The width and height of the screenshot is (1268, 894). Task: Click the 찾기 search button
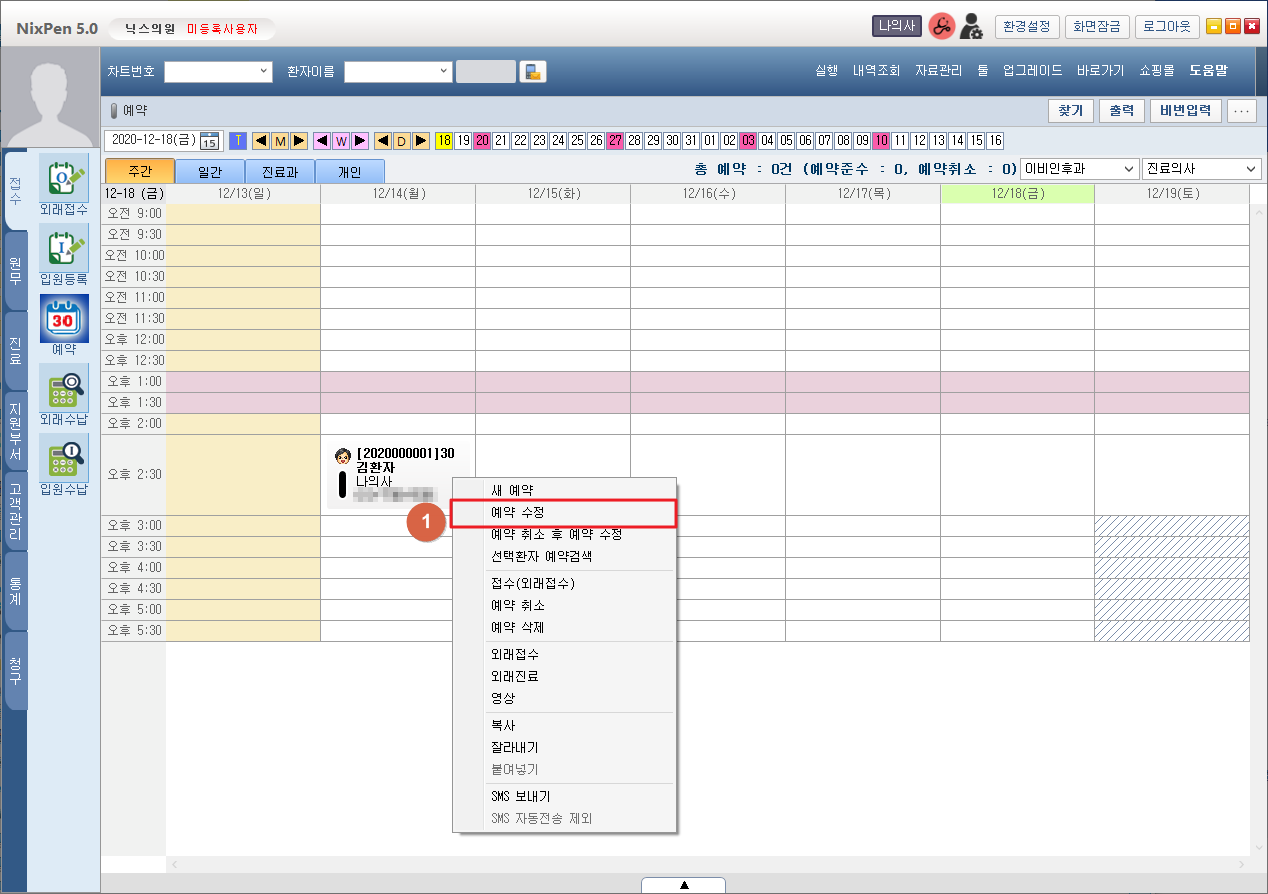[x=1070, y=110]
